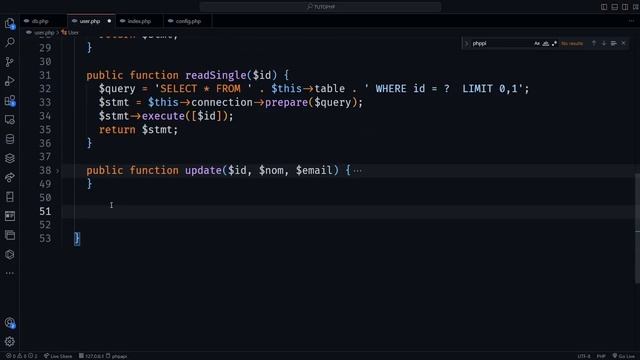This screenshot has height=360, width=640.
Task: Click the 127.0.0.1 database connection status item
Action: 91,356
